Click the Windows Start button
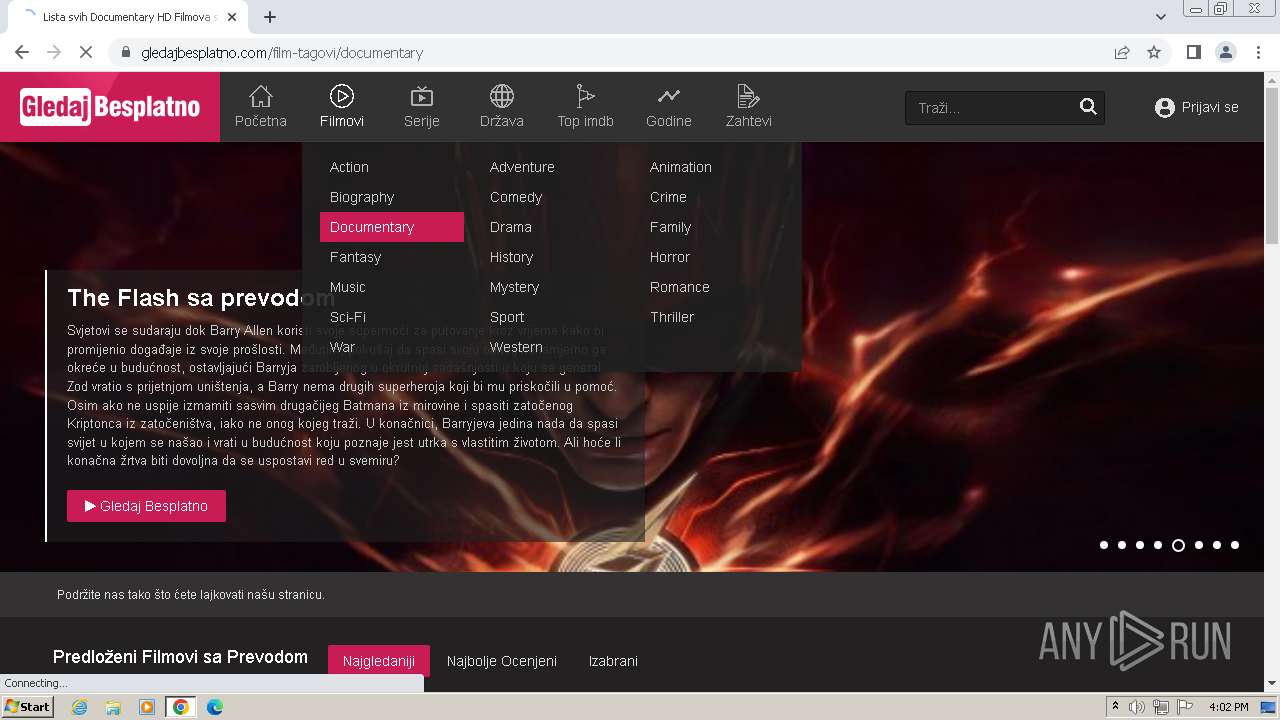This screenshot has width=1280, height=720. (x=28, y=707)
